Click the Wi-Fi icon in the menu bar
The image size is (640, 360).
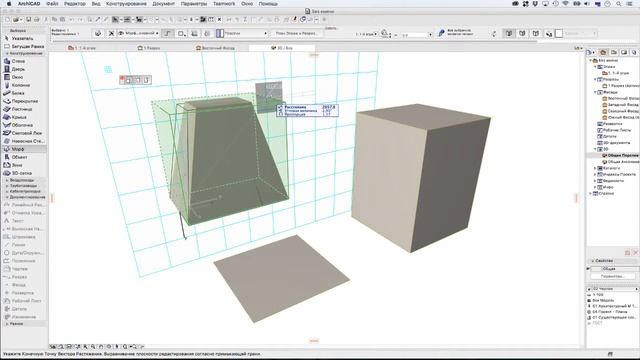point(565,4)
